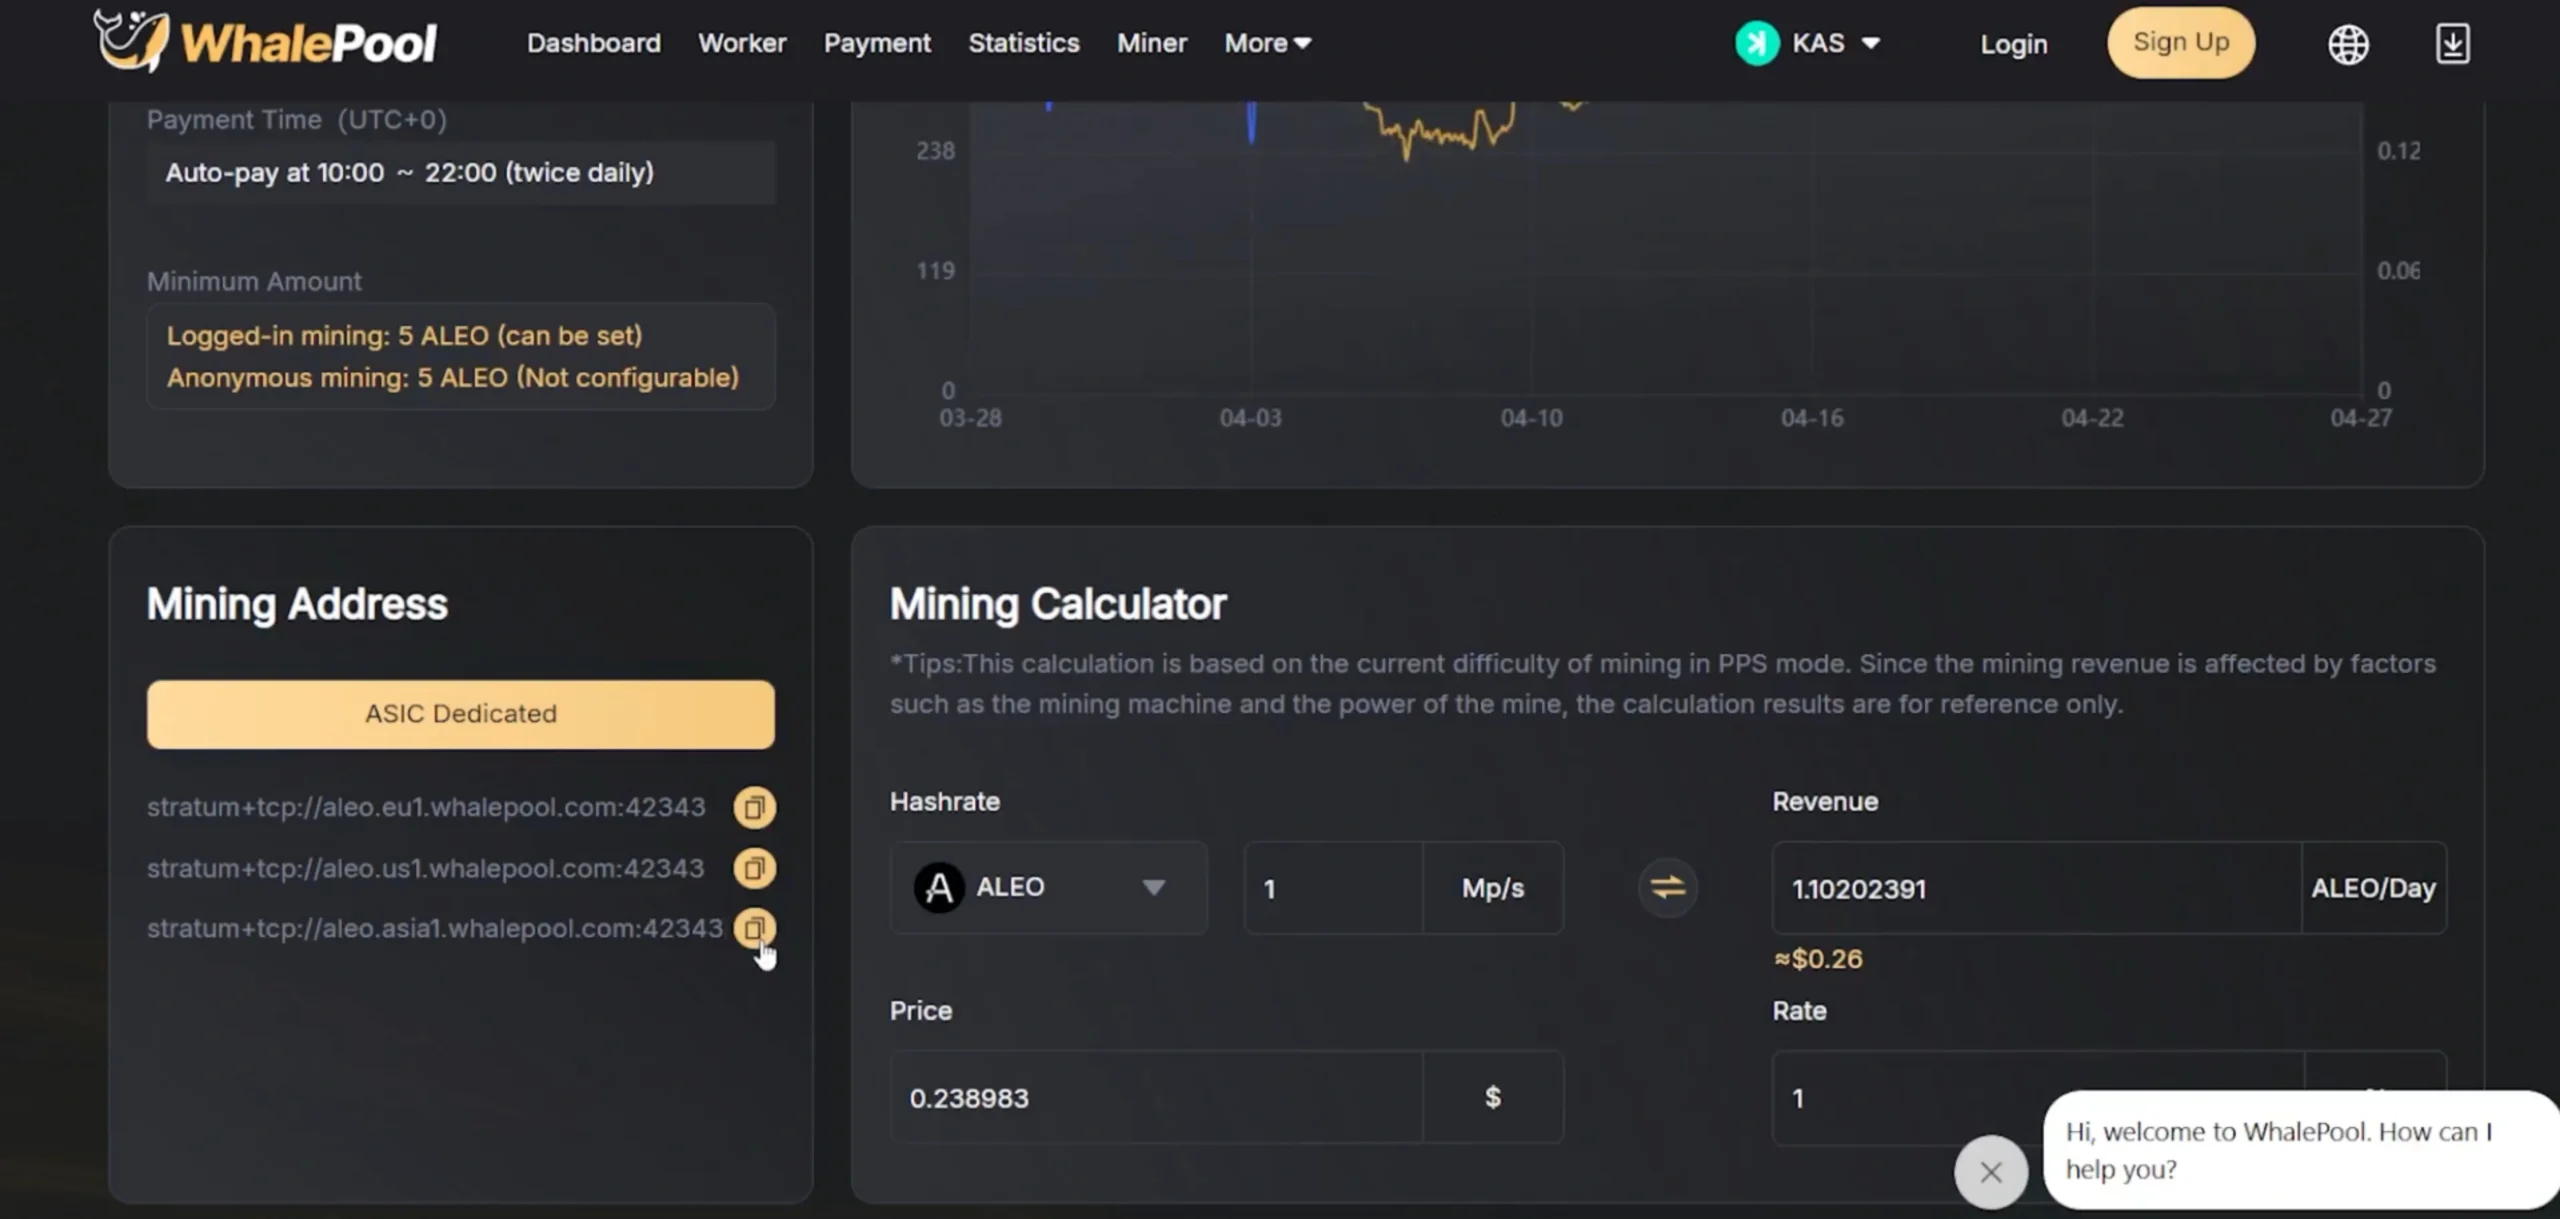Copy the eu1 stratum address
The width and height of the screenshot is (2560, 1219).
coord(754,807)
